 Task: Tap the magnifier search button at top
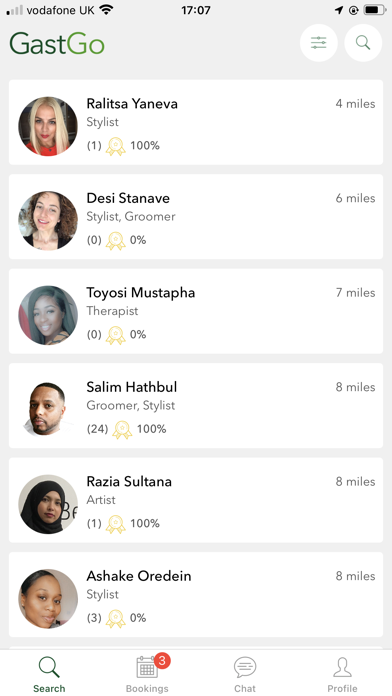363,43
